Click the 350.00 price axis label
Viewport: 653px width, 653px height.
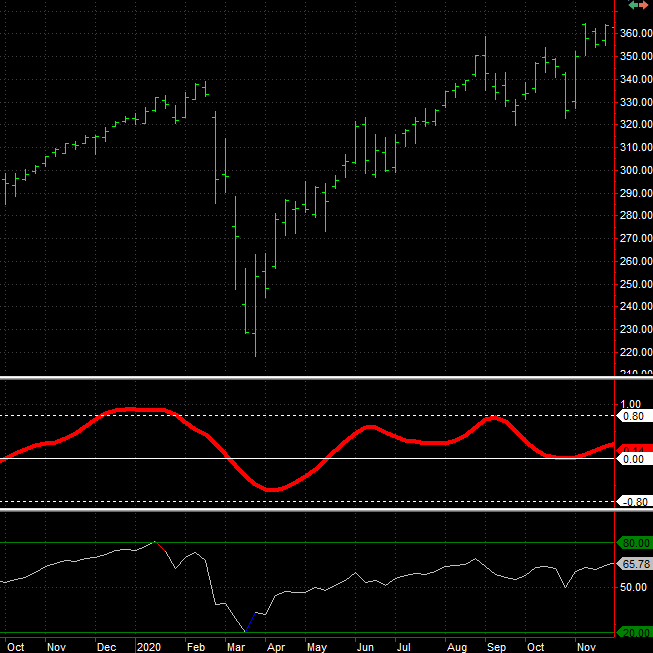(636, 56)
